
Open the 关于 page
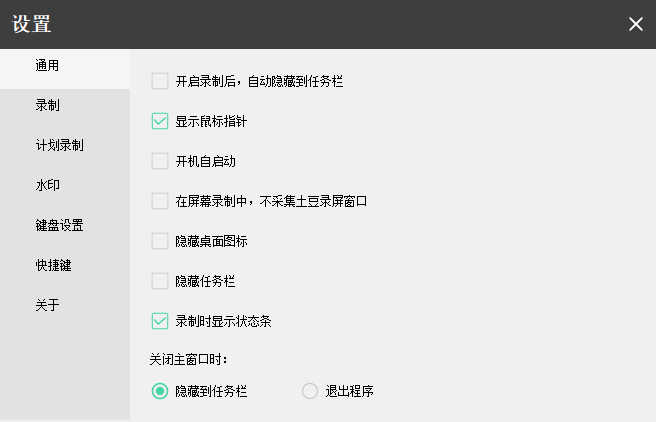[x=48, y=305]
